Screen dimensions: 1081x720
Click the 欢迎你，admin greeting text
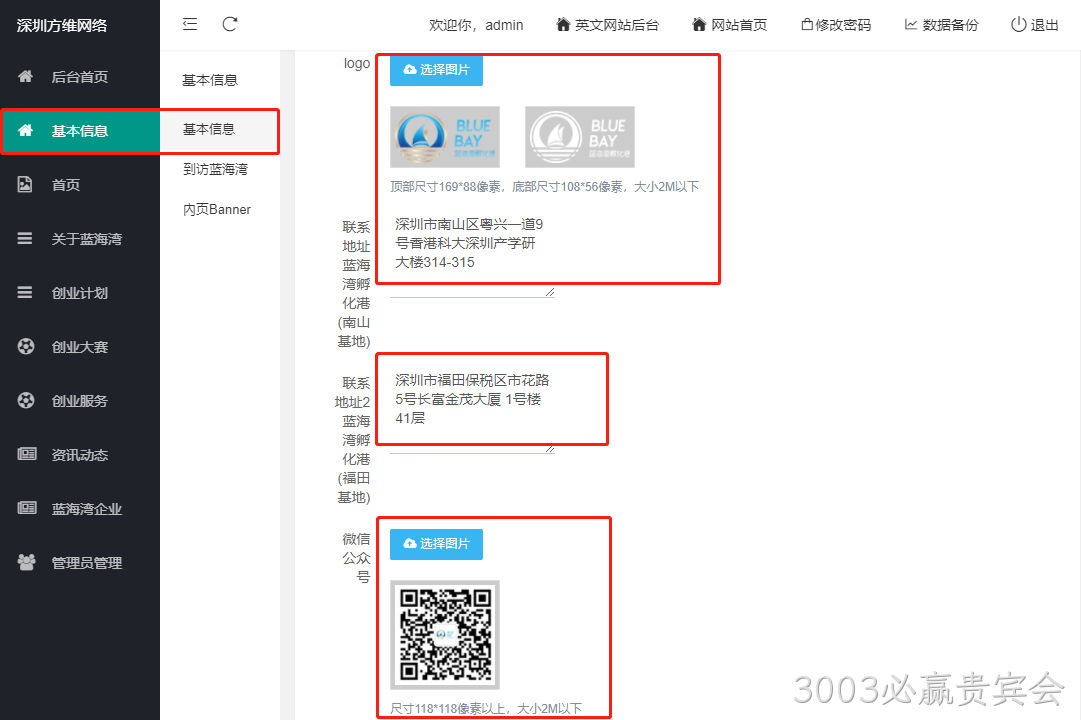[476, 25]
